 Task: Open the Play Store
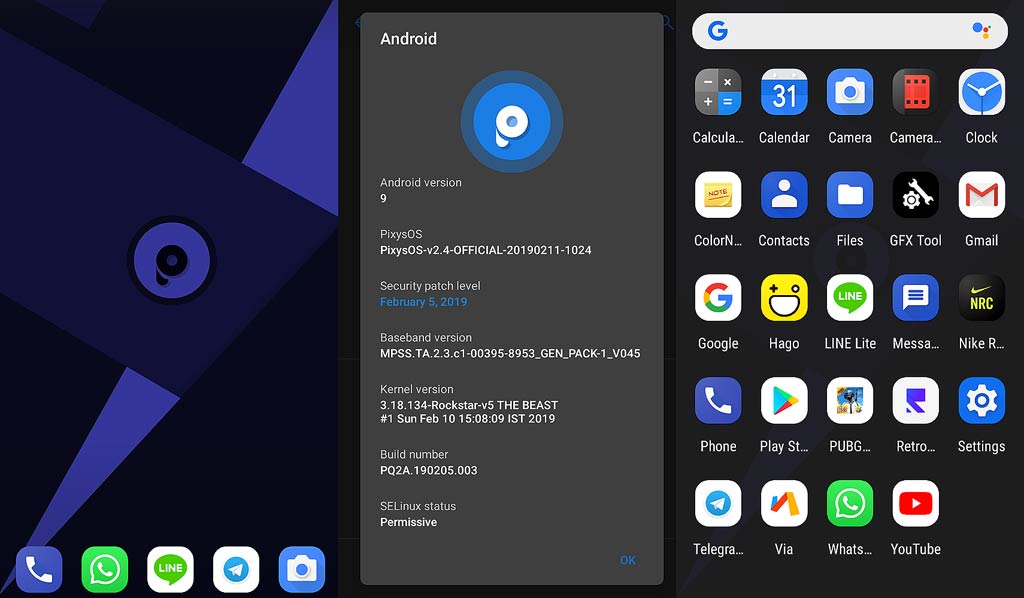click(x=784, y=400)
